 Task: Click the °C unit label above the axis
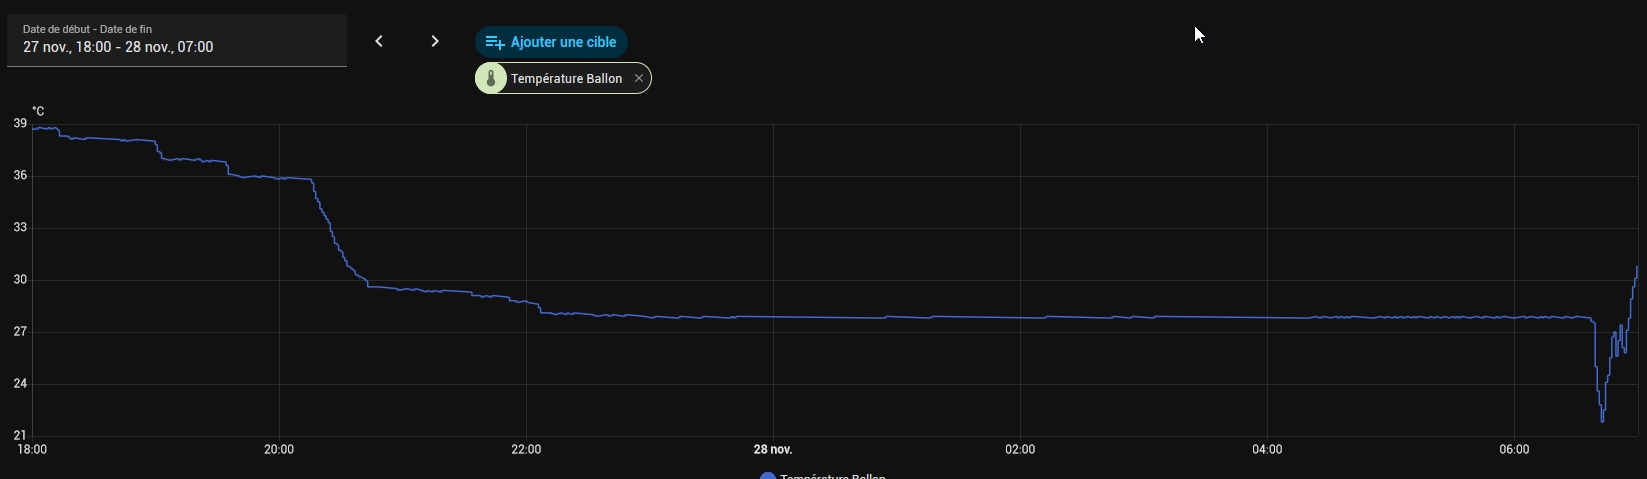pos(38,111)
